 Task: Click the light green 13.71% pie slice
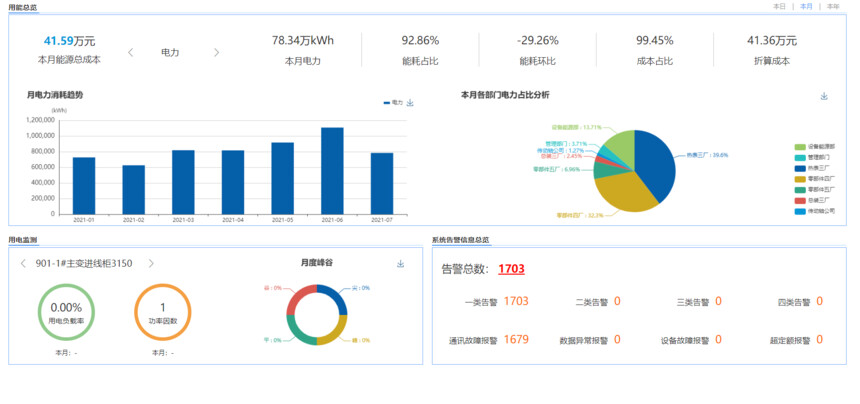tap(623, 145)
